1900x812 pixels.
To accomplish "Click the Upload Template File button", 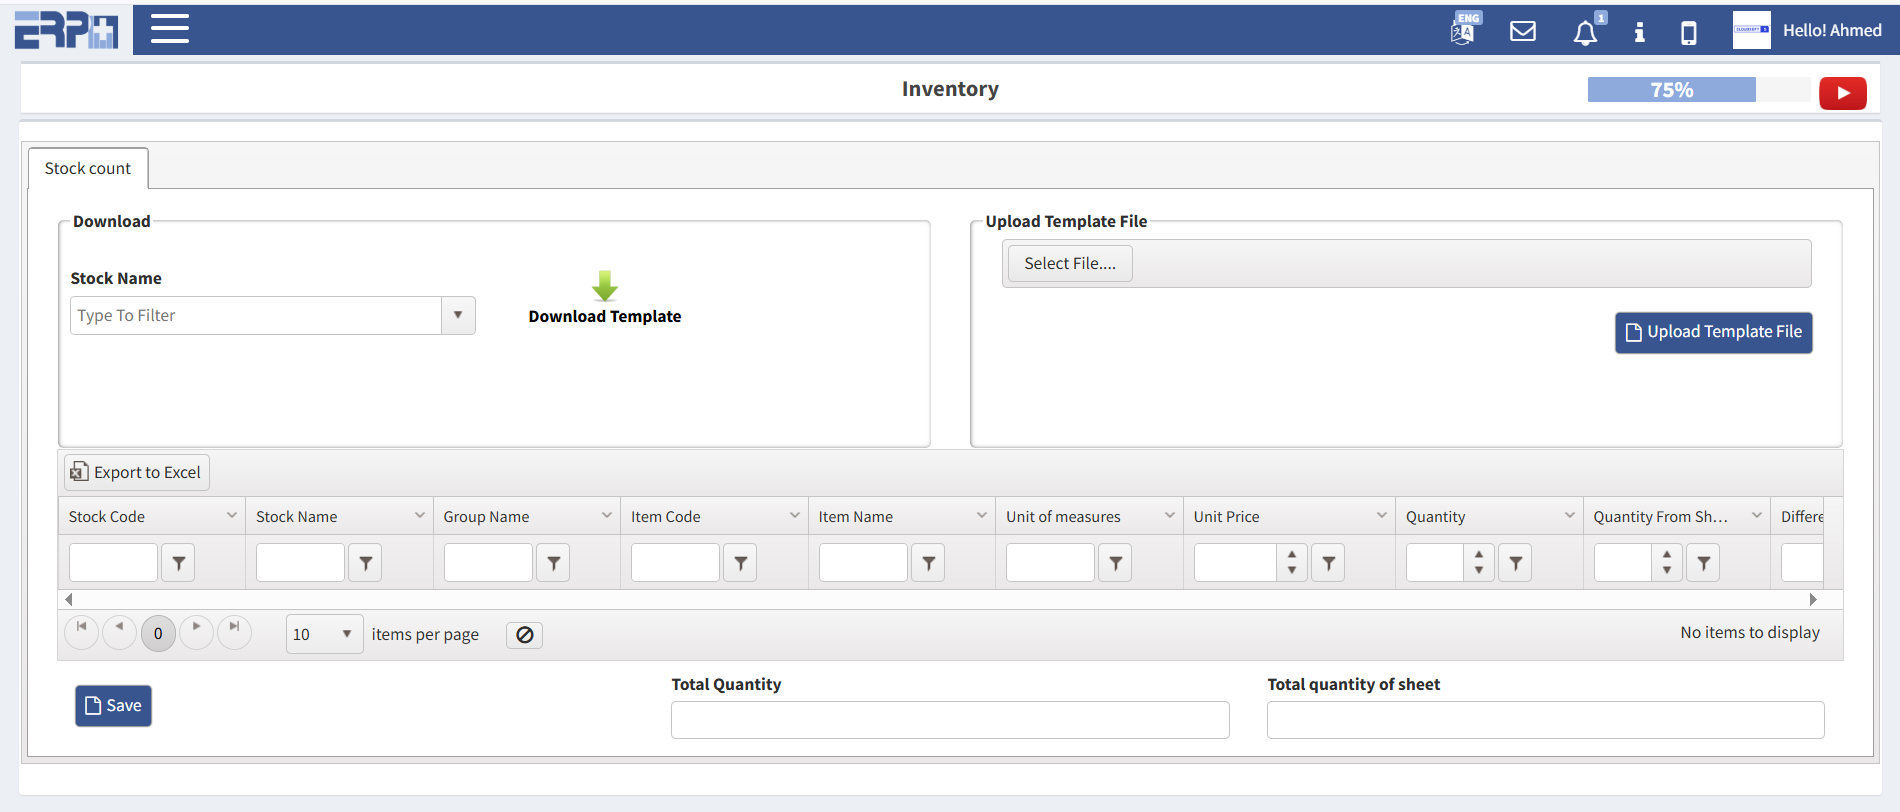I will click(x=1713, y=332).
